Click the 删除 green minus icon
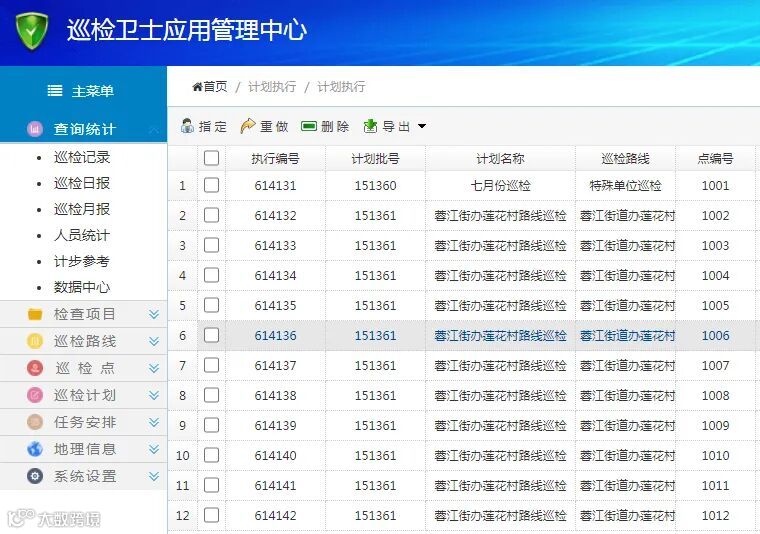This screenshot has width=760, height=534. point(309,126)
